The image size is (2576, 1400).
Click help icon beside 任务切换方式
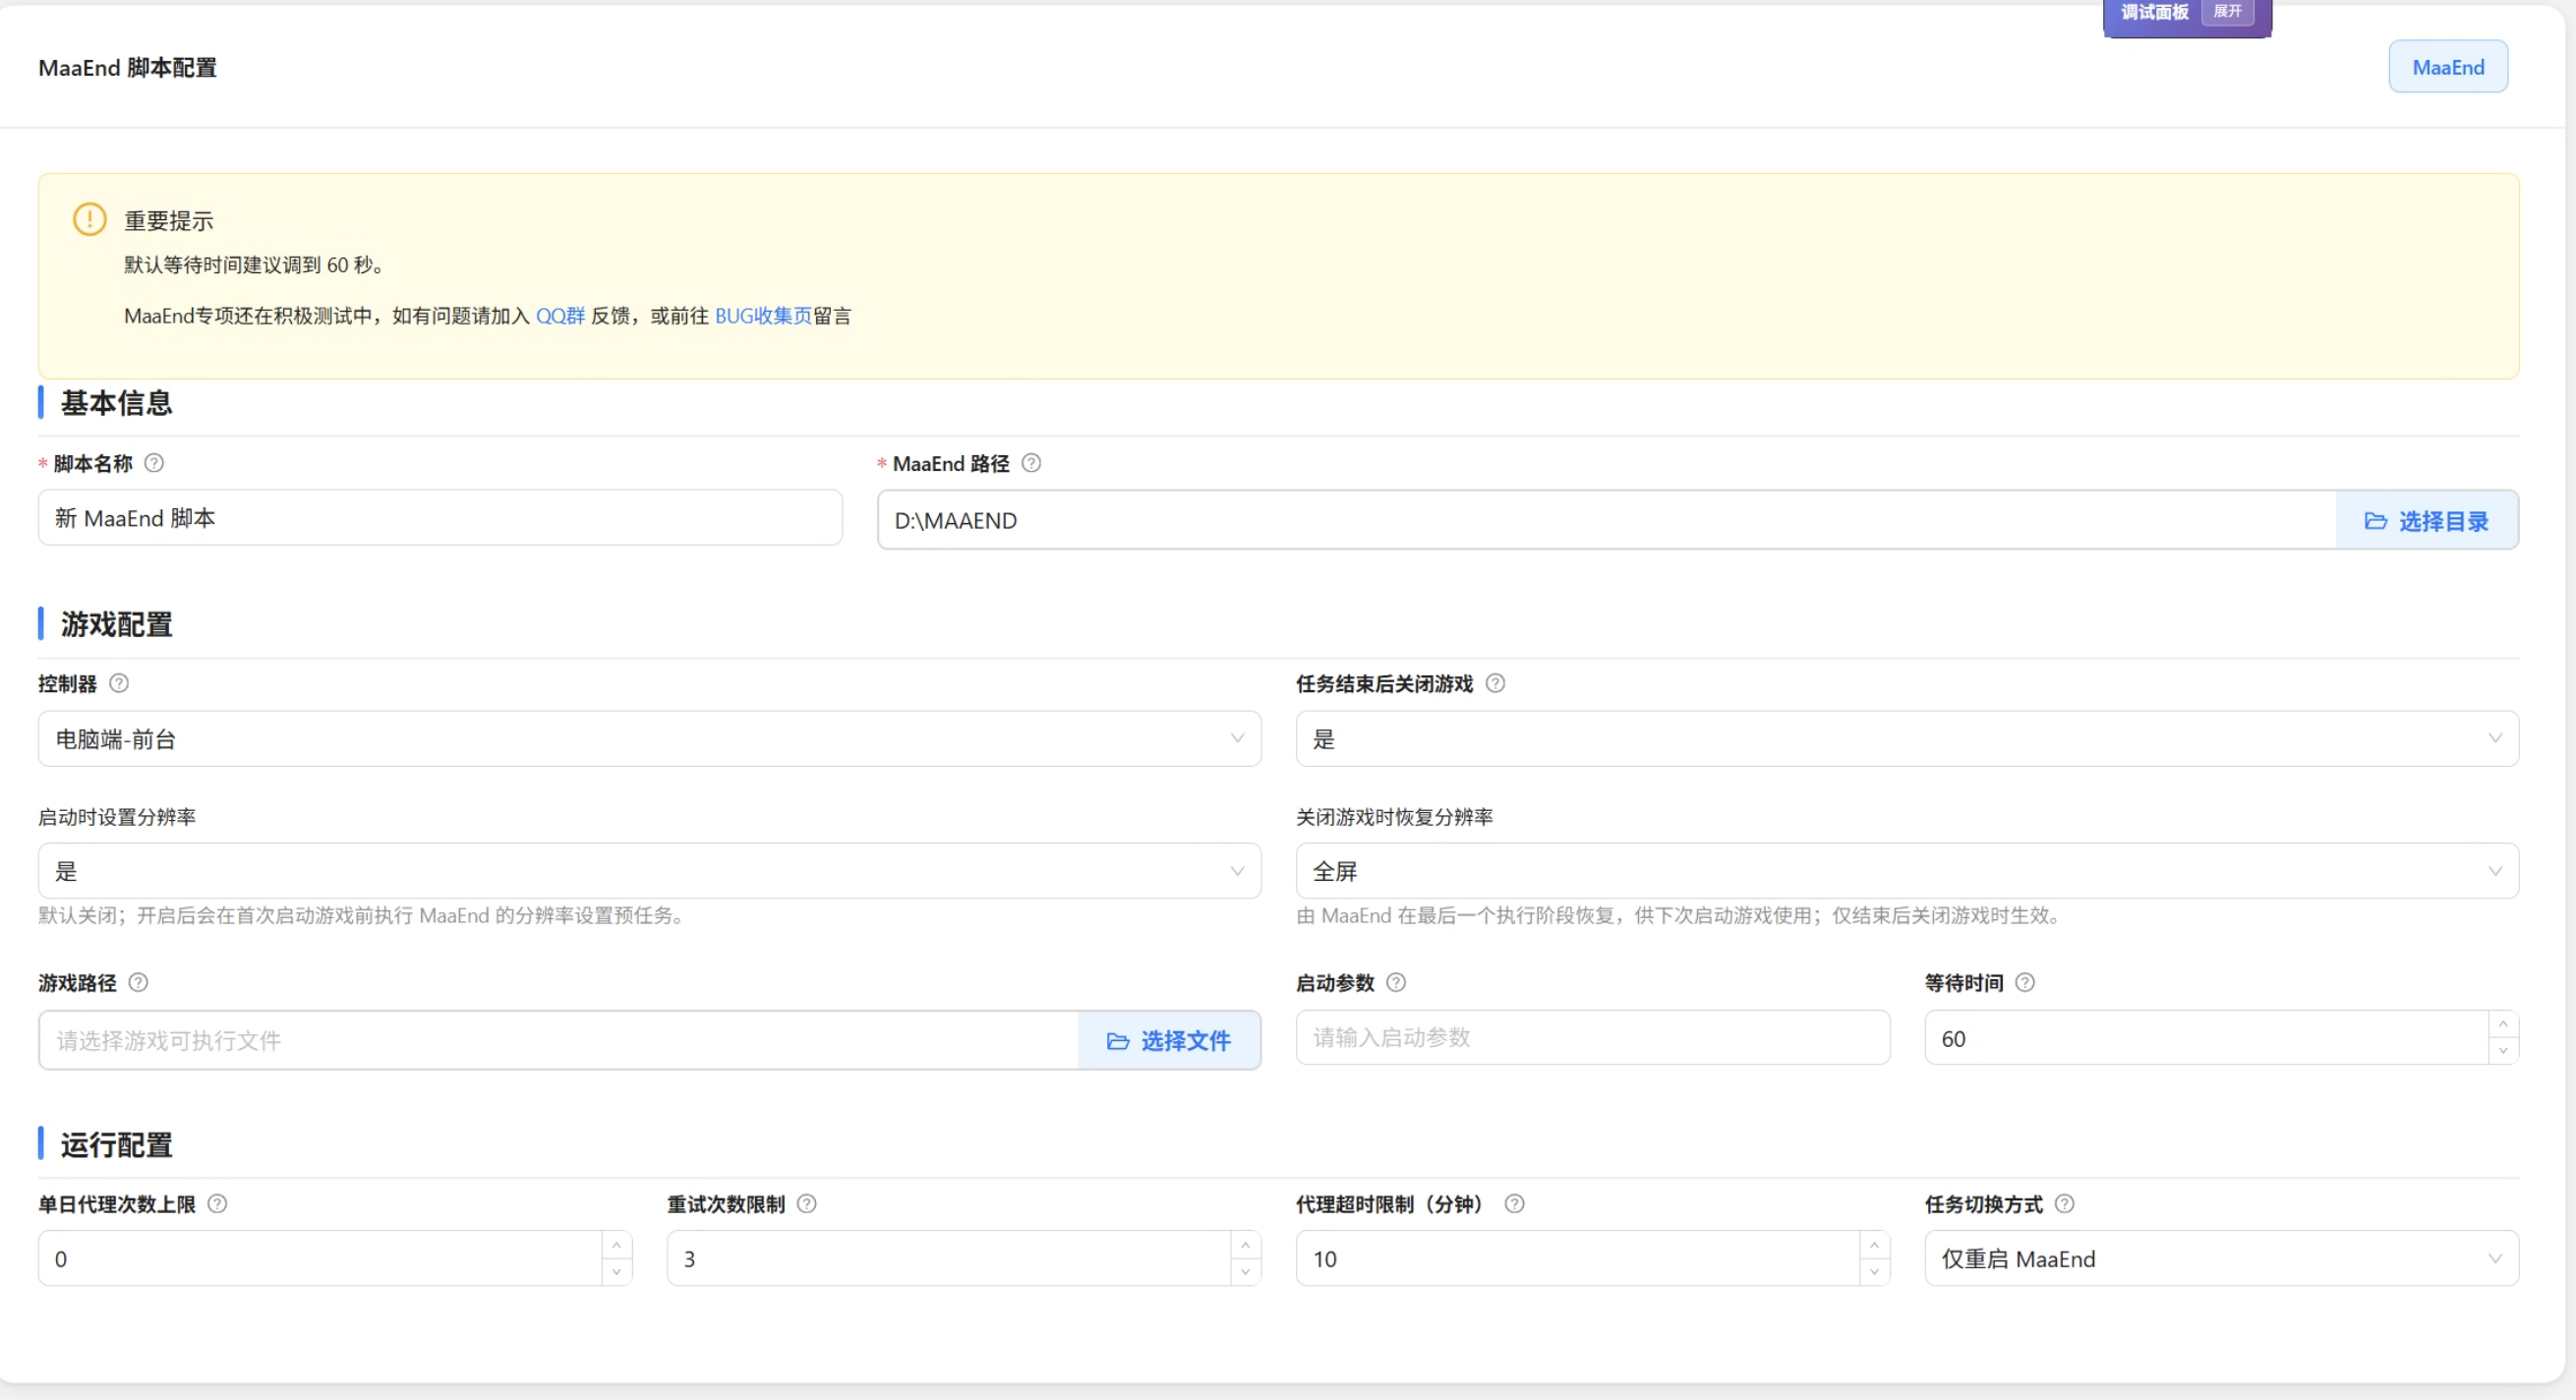[2064, 1203]
